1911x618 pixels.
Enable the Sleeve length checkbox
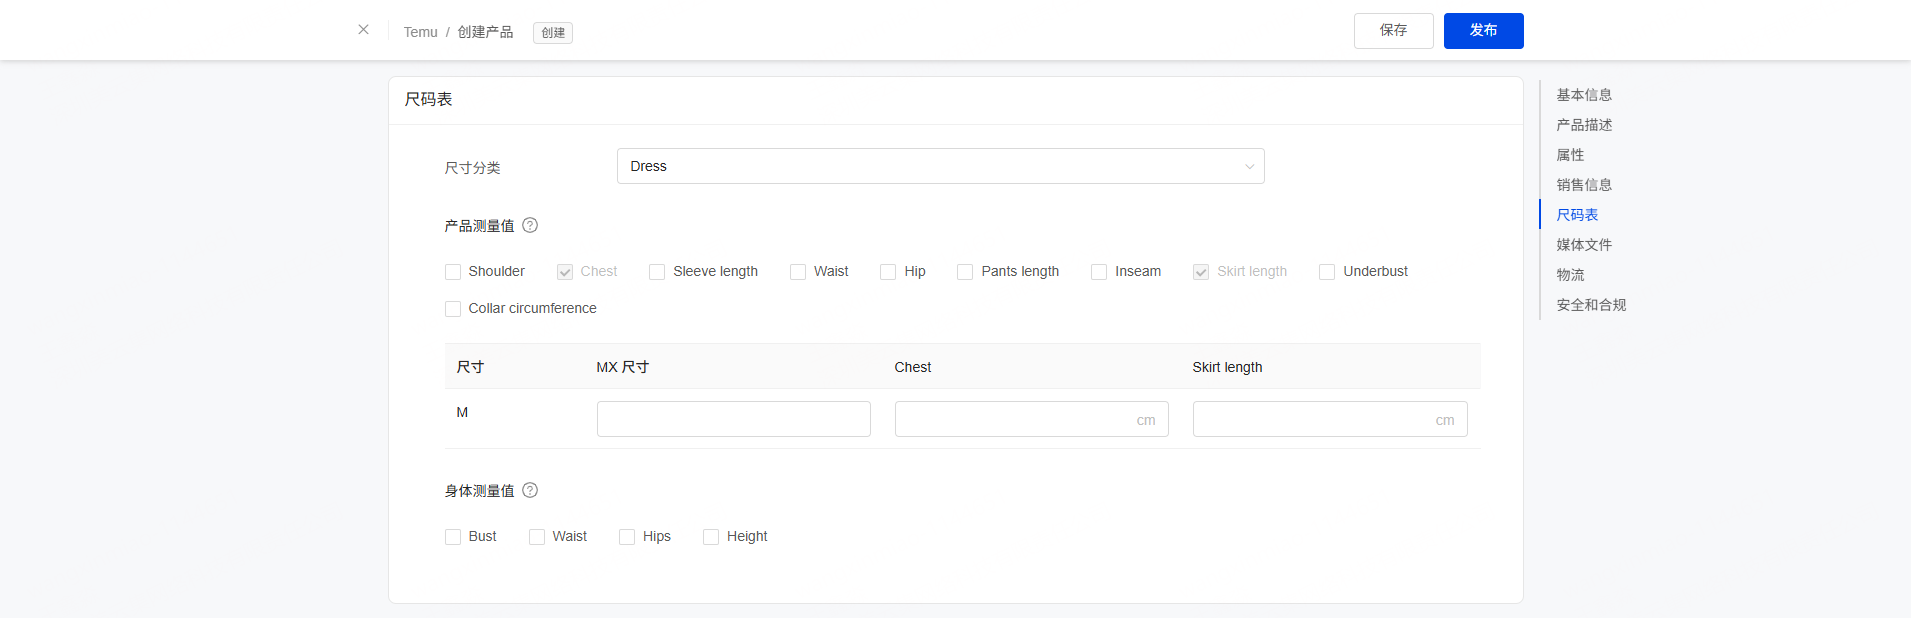point(657,272)
